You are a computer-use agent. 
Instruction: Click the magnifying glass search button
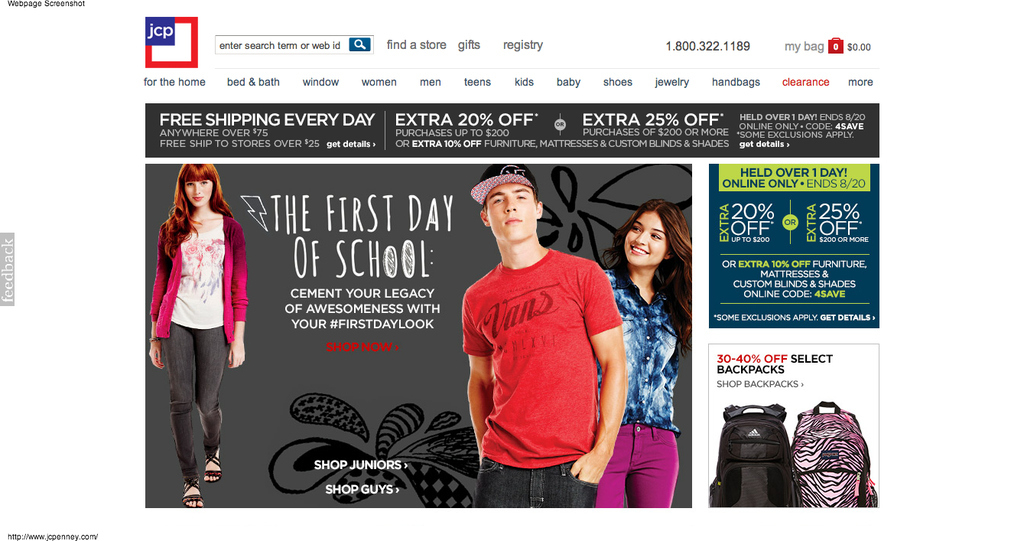pyautogui.click(x=360, y=44)
